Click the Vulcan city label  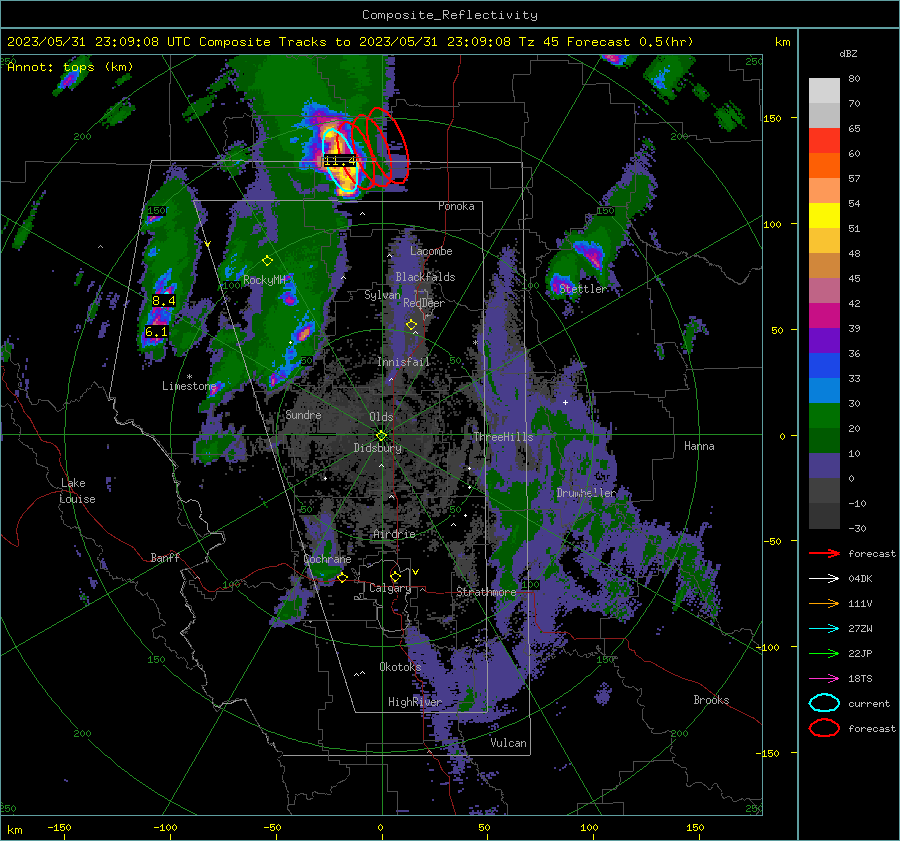(x=509, y=743)
